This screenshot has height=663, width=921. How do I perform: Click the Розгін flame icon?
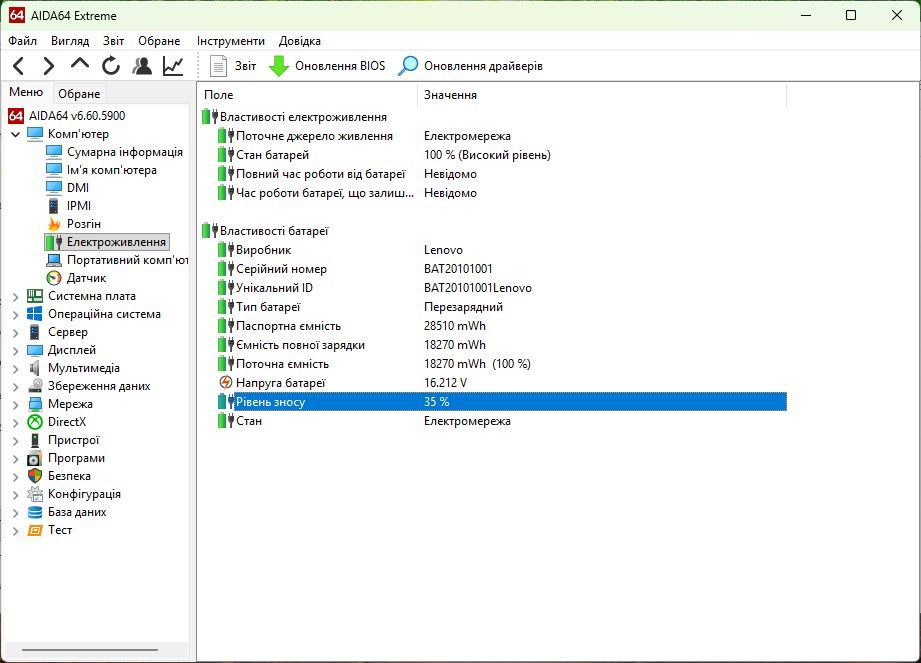coord(54,224)
